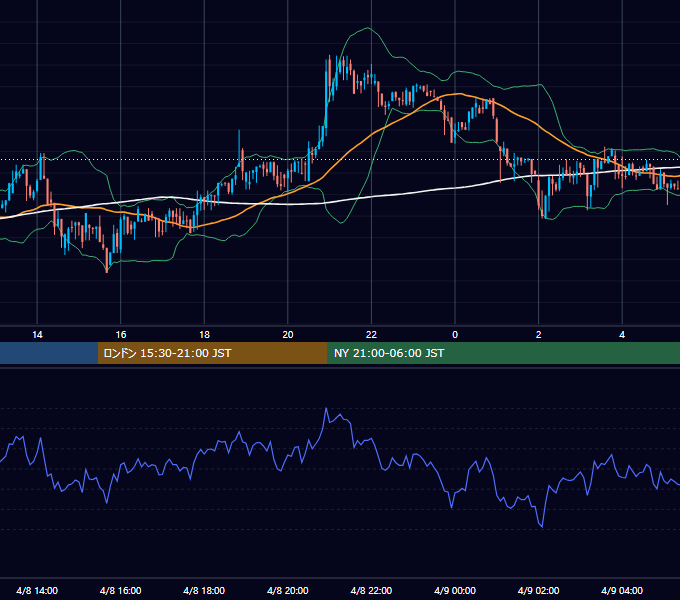680x600 pixels.
Task: Click the '4/8 14:00' date label
Action: point(37,590)
